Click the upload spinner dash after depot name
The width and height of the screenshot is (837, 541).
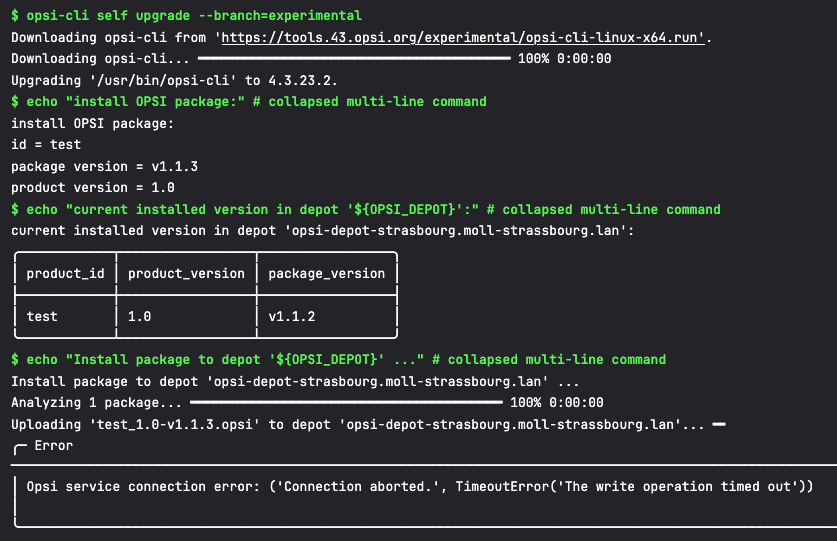click(719, 425)
